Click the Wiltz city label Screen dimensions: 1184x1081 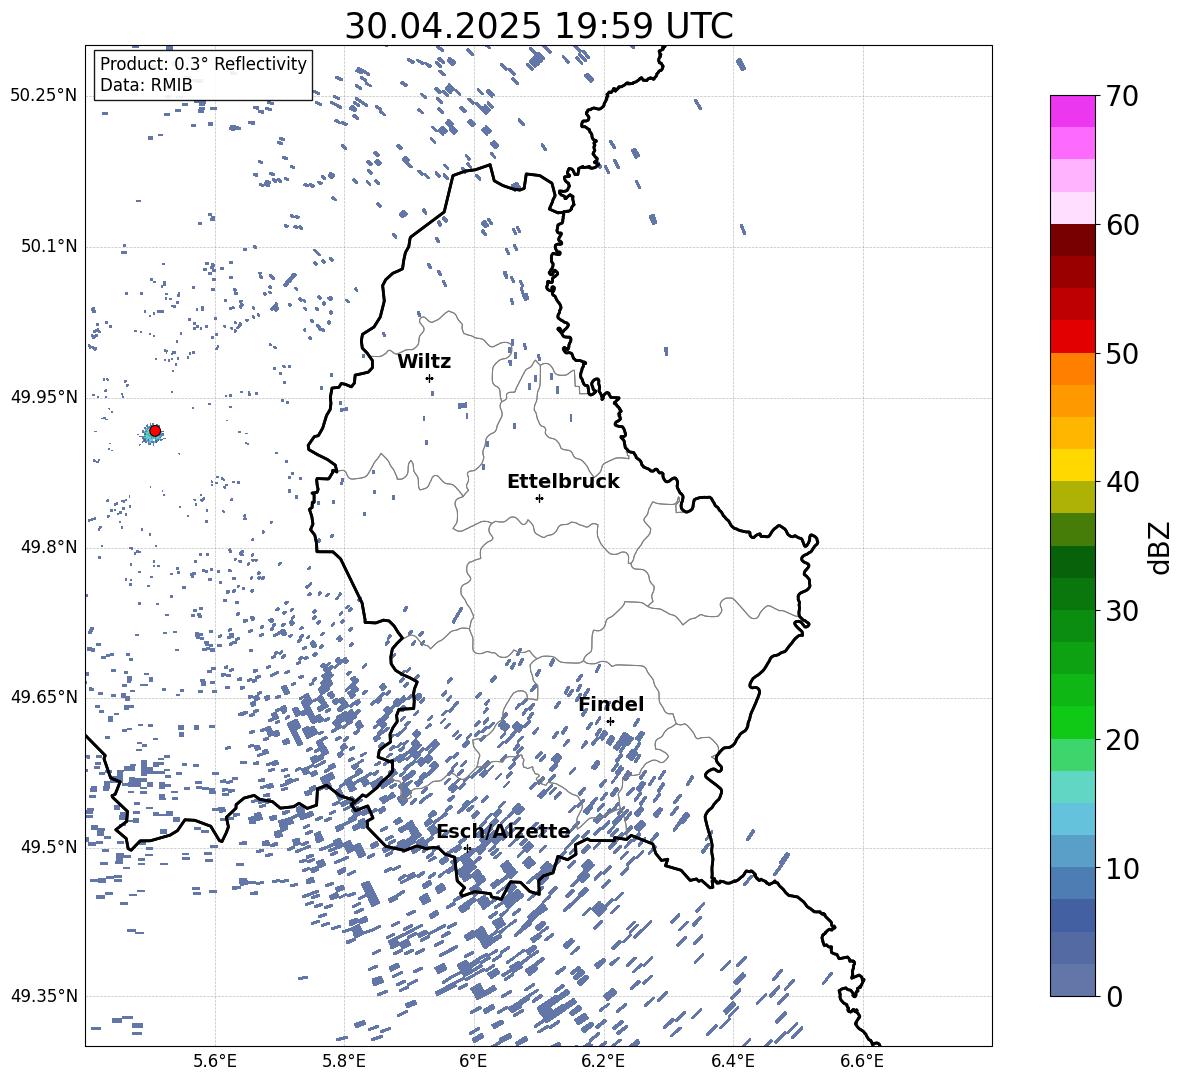(x=424, y=362)
